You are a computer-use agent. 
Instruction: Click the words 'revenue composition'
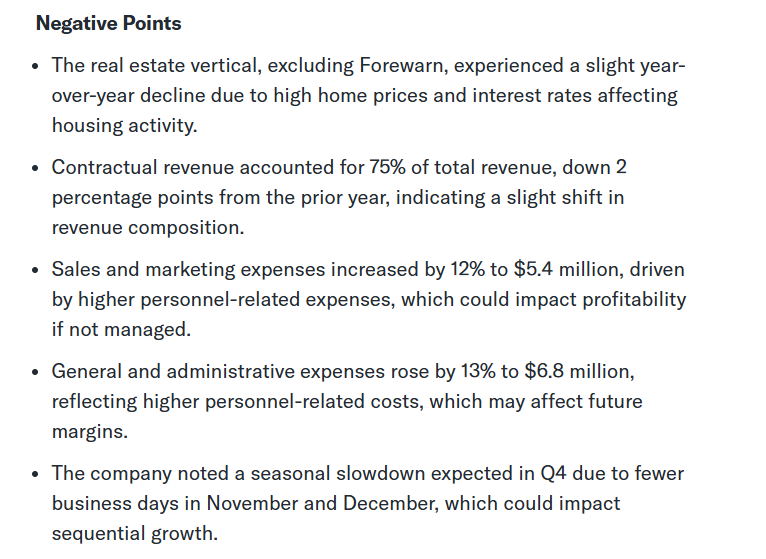[146, 228]
